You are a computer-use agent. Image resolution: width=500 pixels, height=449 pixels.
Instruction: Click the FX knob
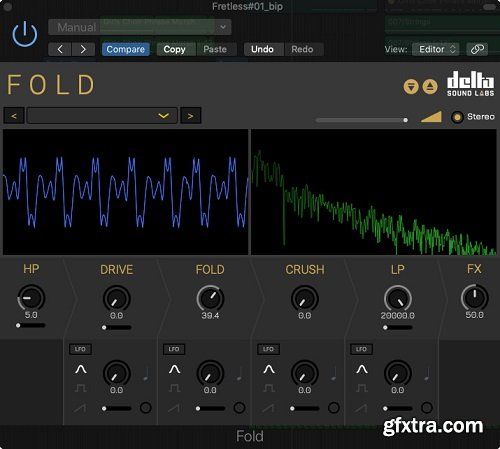tap(474, 298)
